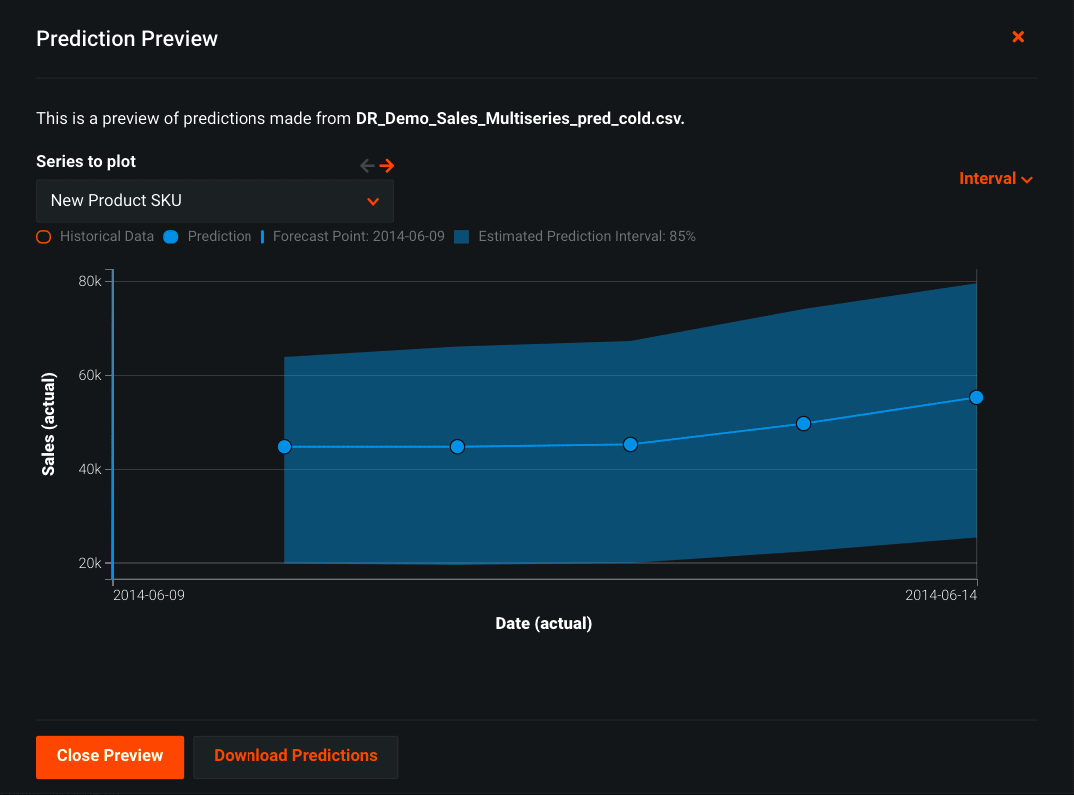Expand the Interval dropdown menu

(995, 179)
